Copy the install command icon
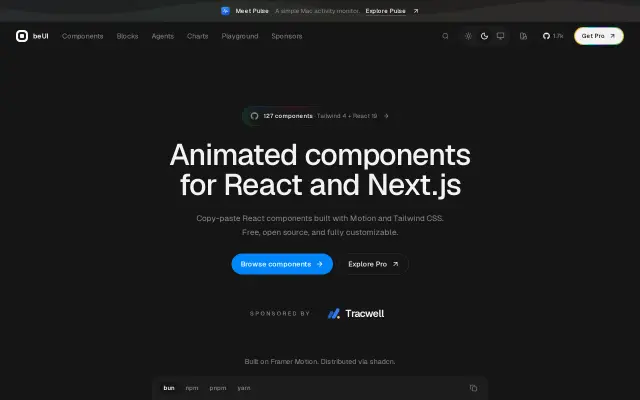This screenshot has height=400, width=640. [x=473, y=388]
